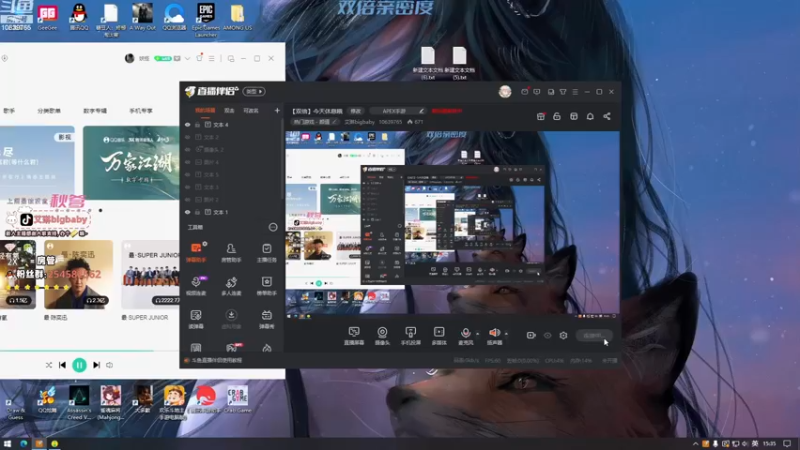
Task: Open the 榜单助手 tool
Action: (266, 286)
